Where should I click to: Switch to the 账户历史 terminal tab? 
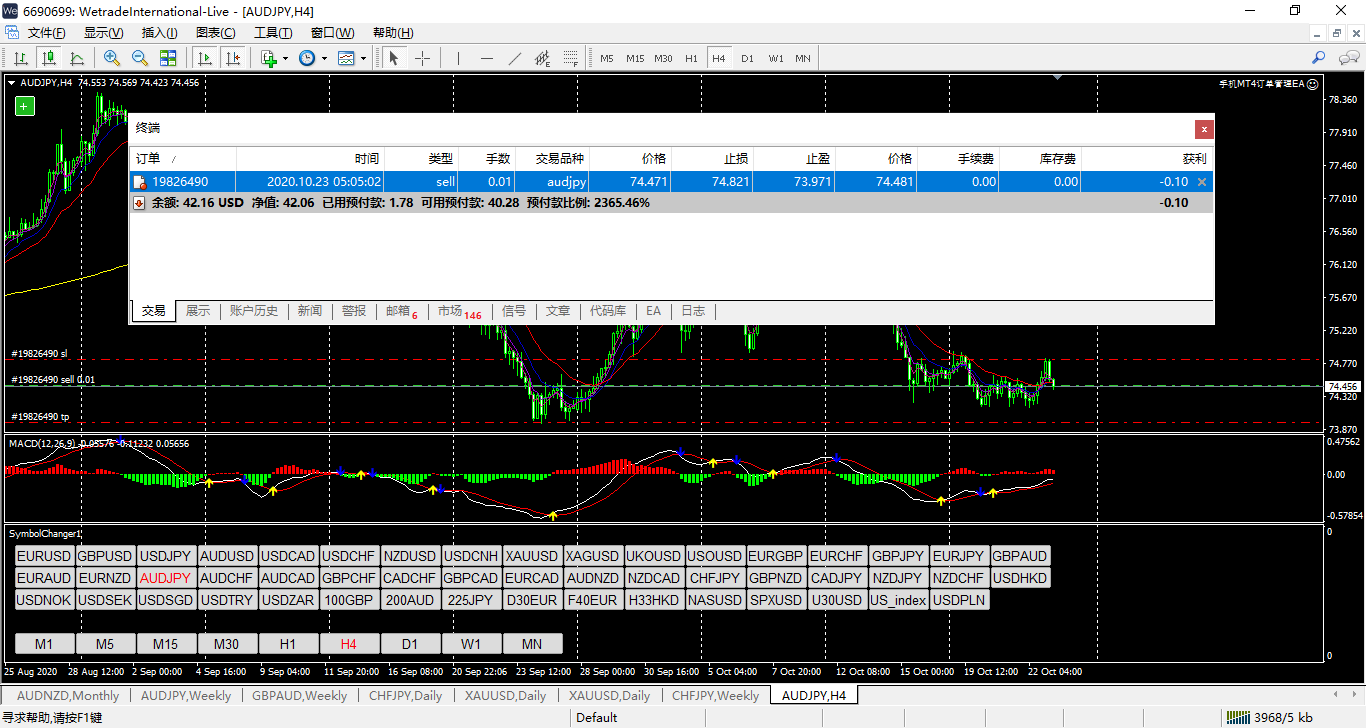coord(254,311)
